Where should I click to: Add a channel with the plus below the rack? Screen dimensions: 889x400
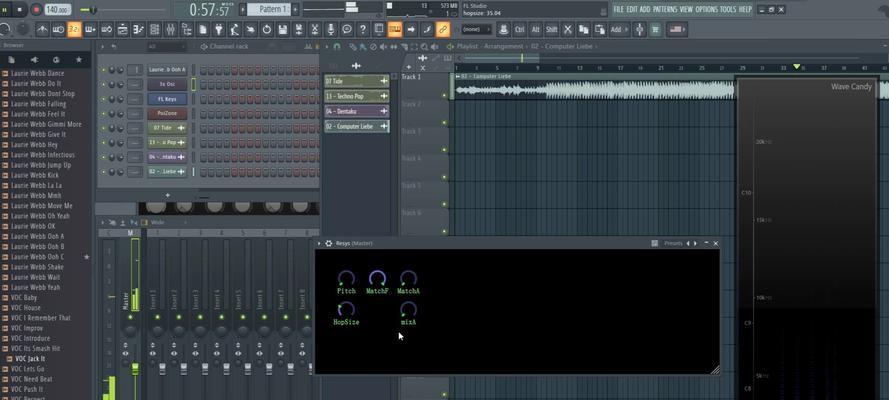pos(167,195)
